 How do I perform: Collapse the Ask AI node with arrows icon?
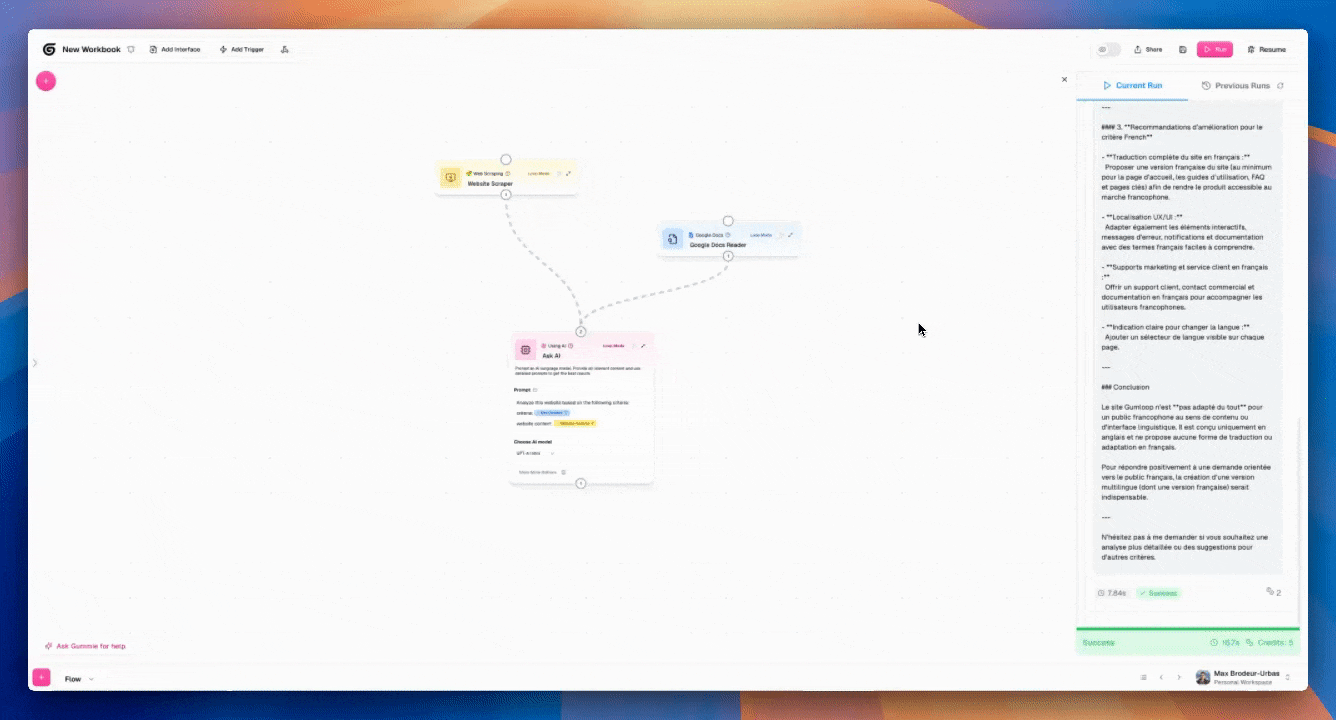[643, 345]
